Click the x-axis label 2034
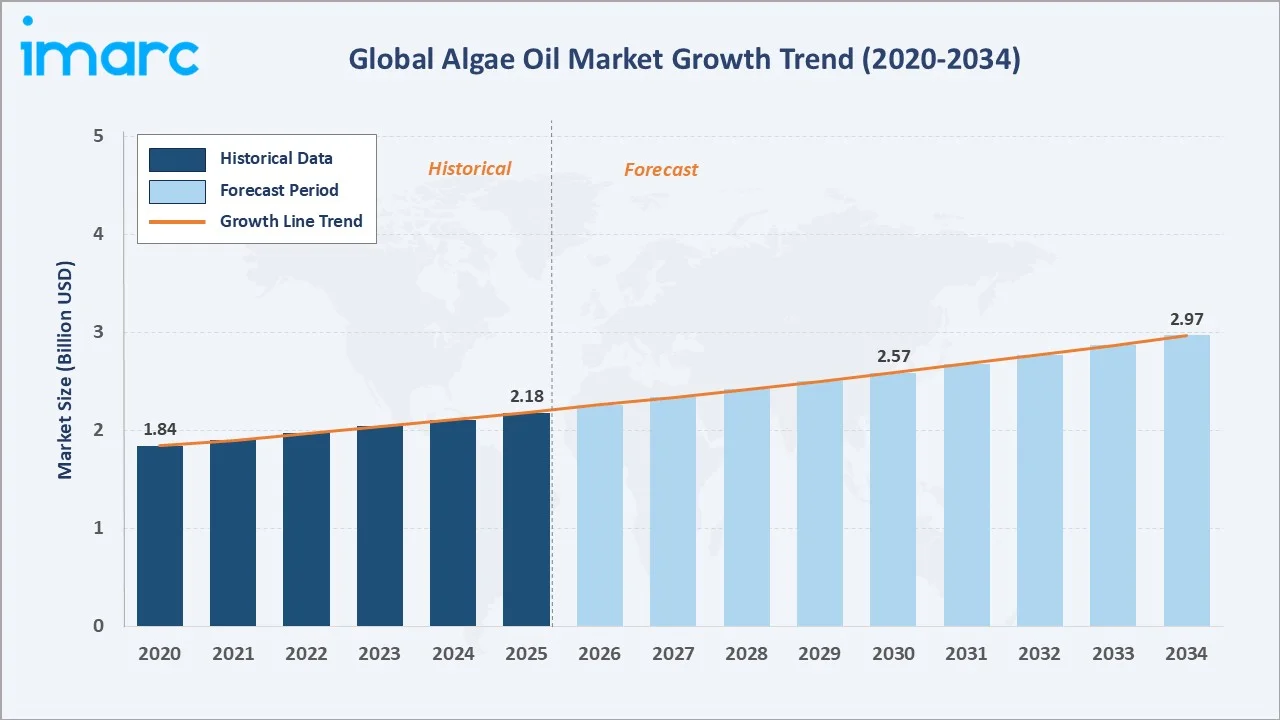The image size is (1280, 720). [1187, 654]
